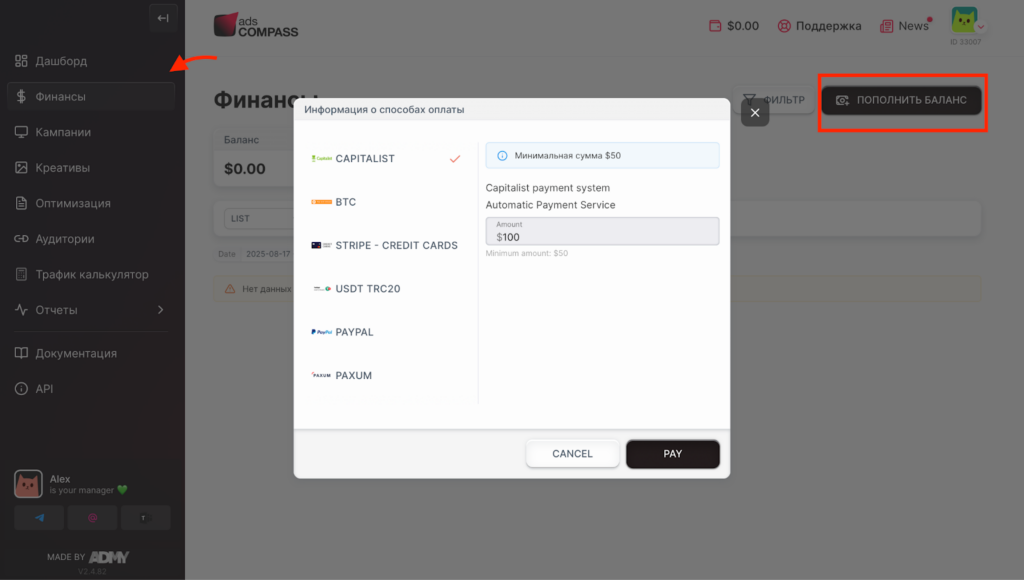
Task: Click the Креативы image icon
Action: click(22, 168)
